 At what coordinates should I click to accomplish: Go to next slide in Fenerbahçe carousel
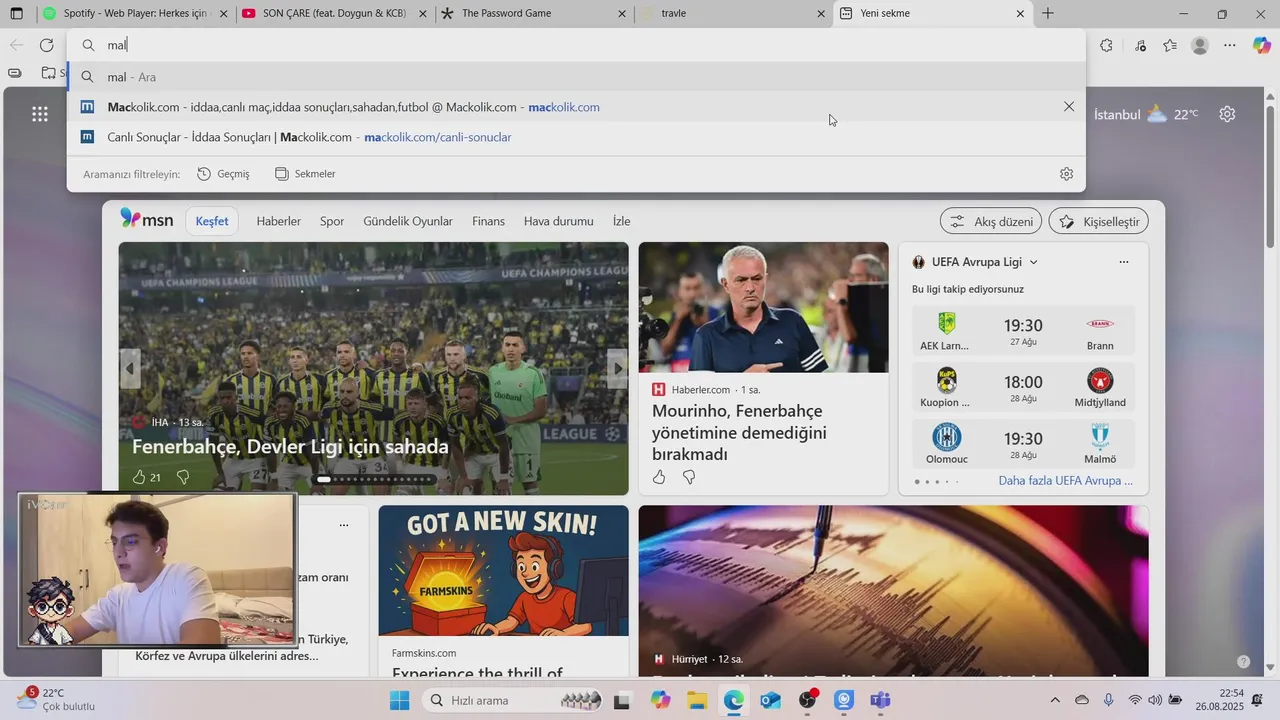618,369
